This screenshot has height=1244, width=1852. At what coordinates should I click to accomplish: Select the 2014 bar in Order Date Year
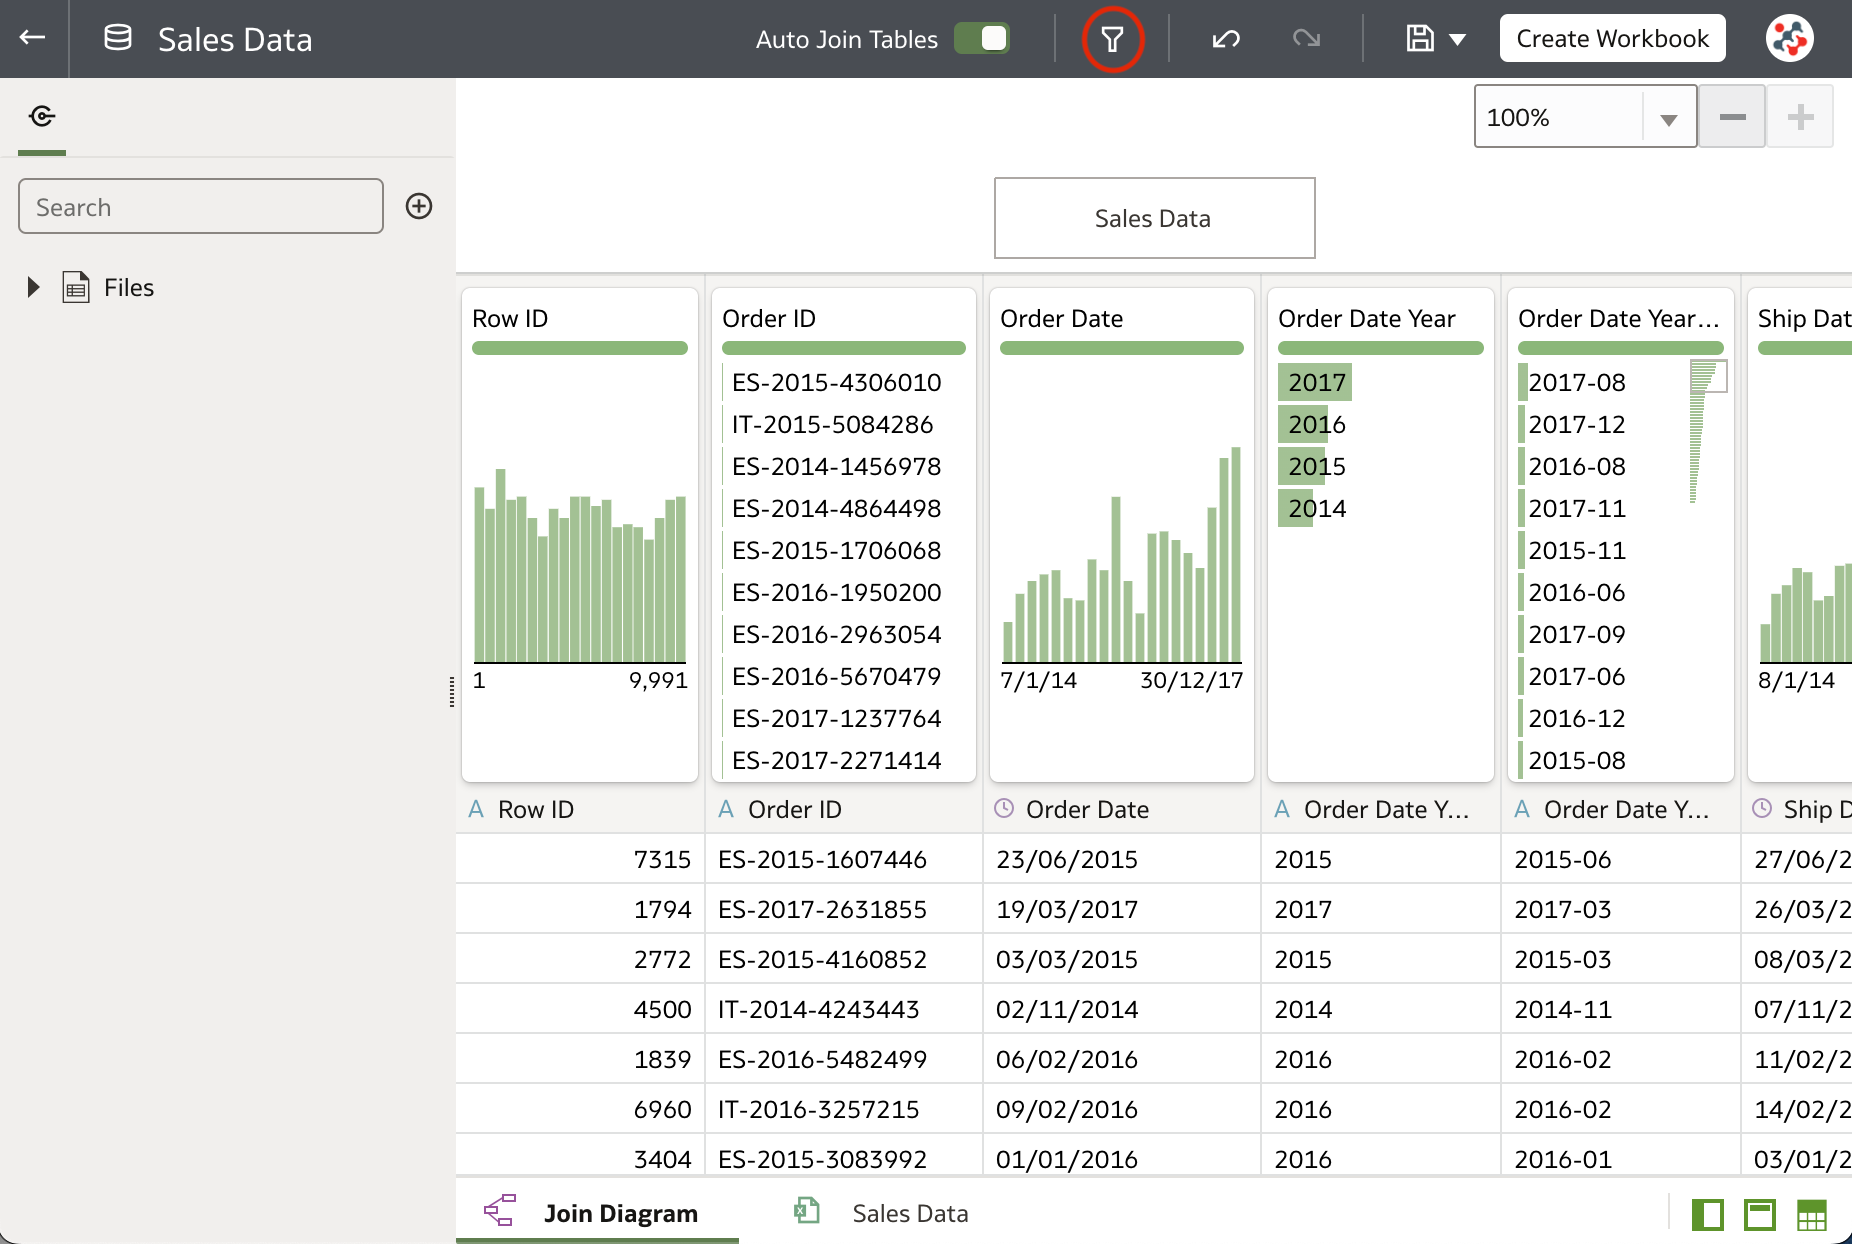pos(1297,508)
